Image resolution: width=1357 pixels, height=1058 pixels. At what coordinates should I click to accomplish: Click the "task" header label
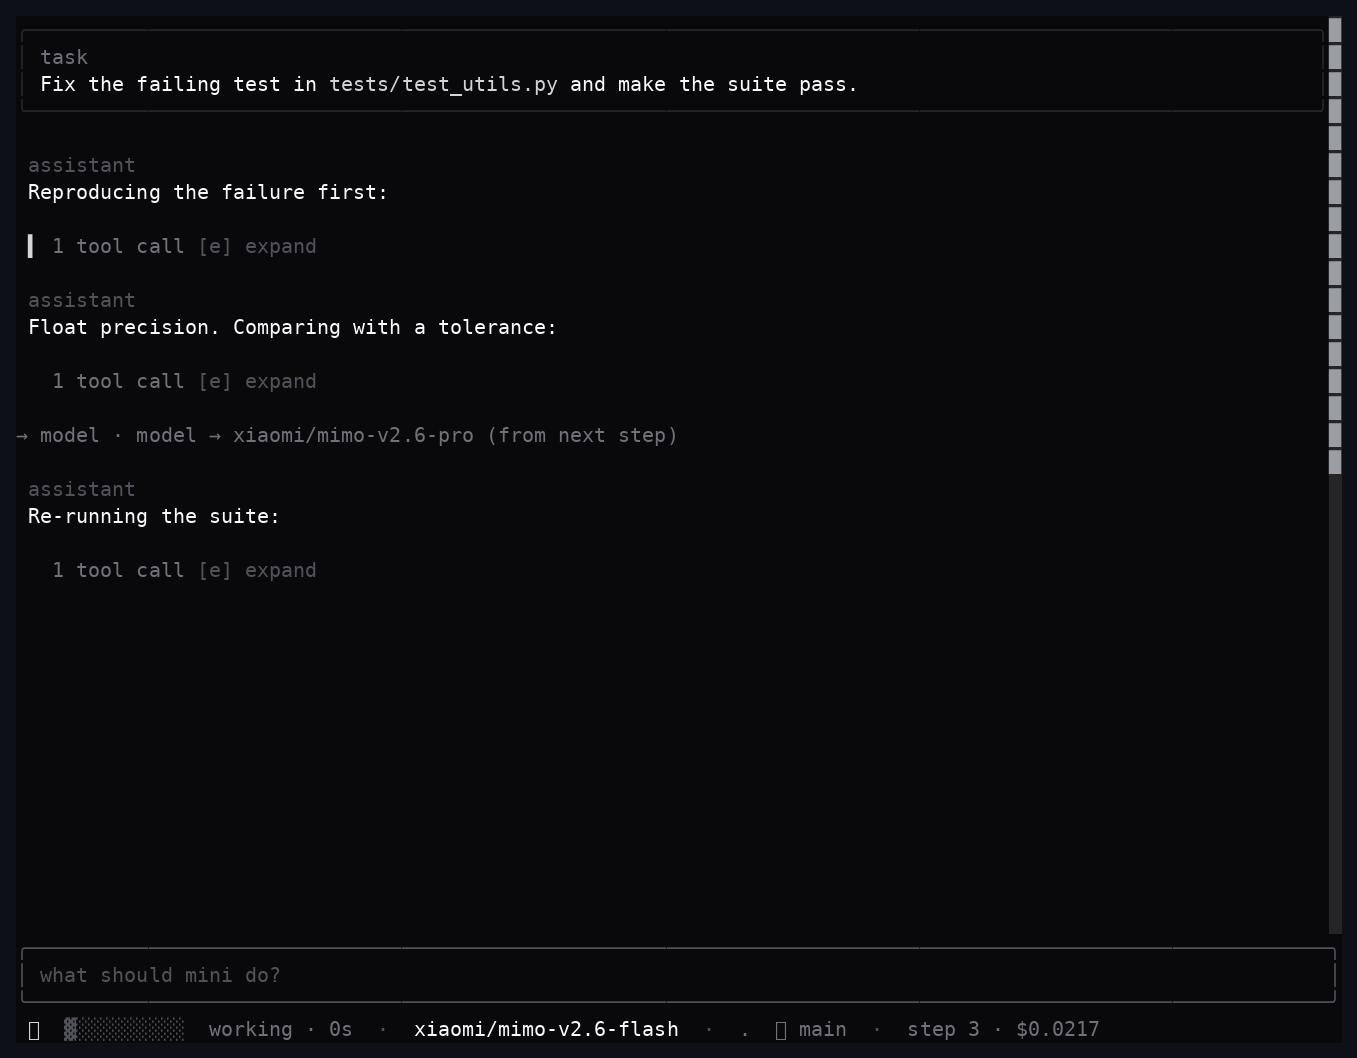coord(64,57)
